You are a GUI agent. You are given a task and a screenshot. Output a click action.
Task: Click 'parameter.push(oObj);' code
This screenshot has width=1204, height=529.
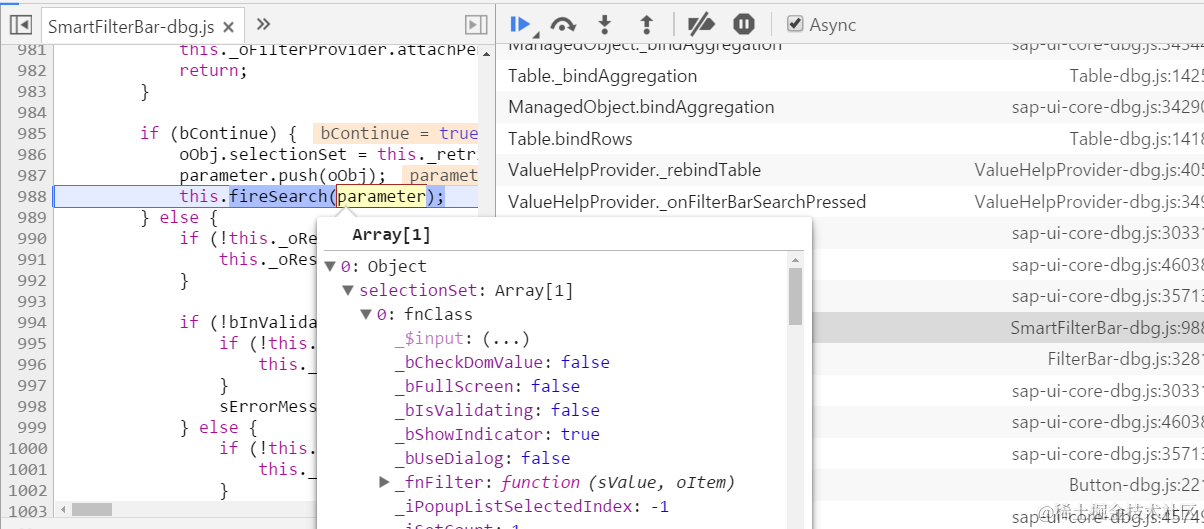point(283,175)
